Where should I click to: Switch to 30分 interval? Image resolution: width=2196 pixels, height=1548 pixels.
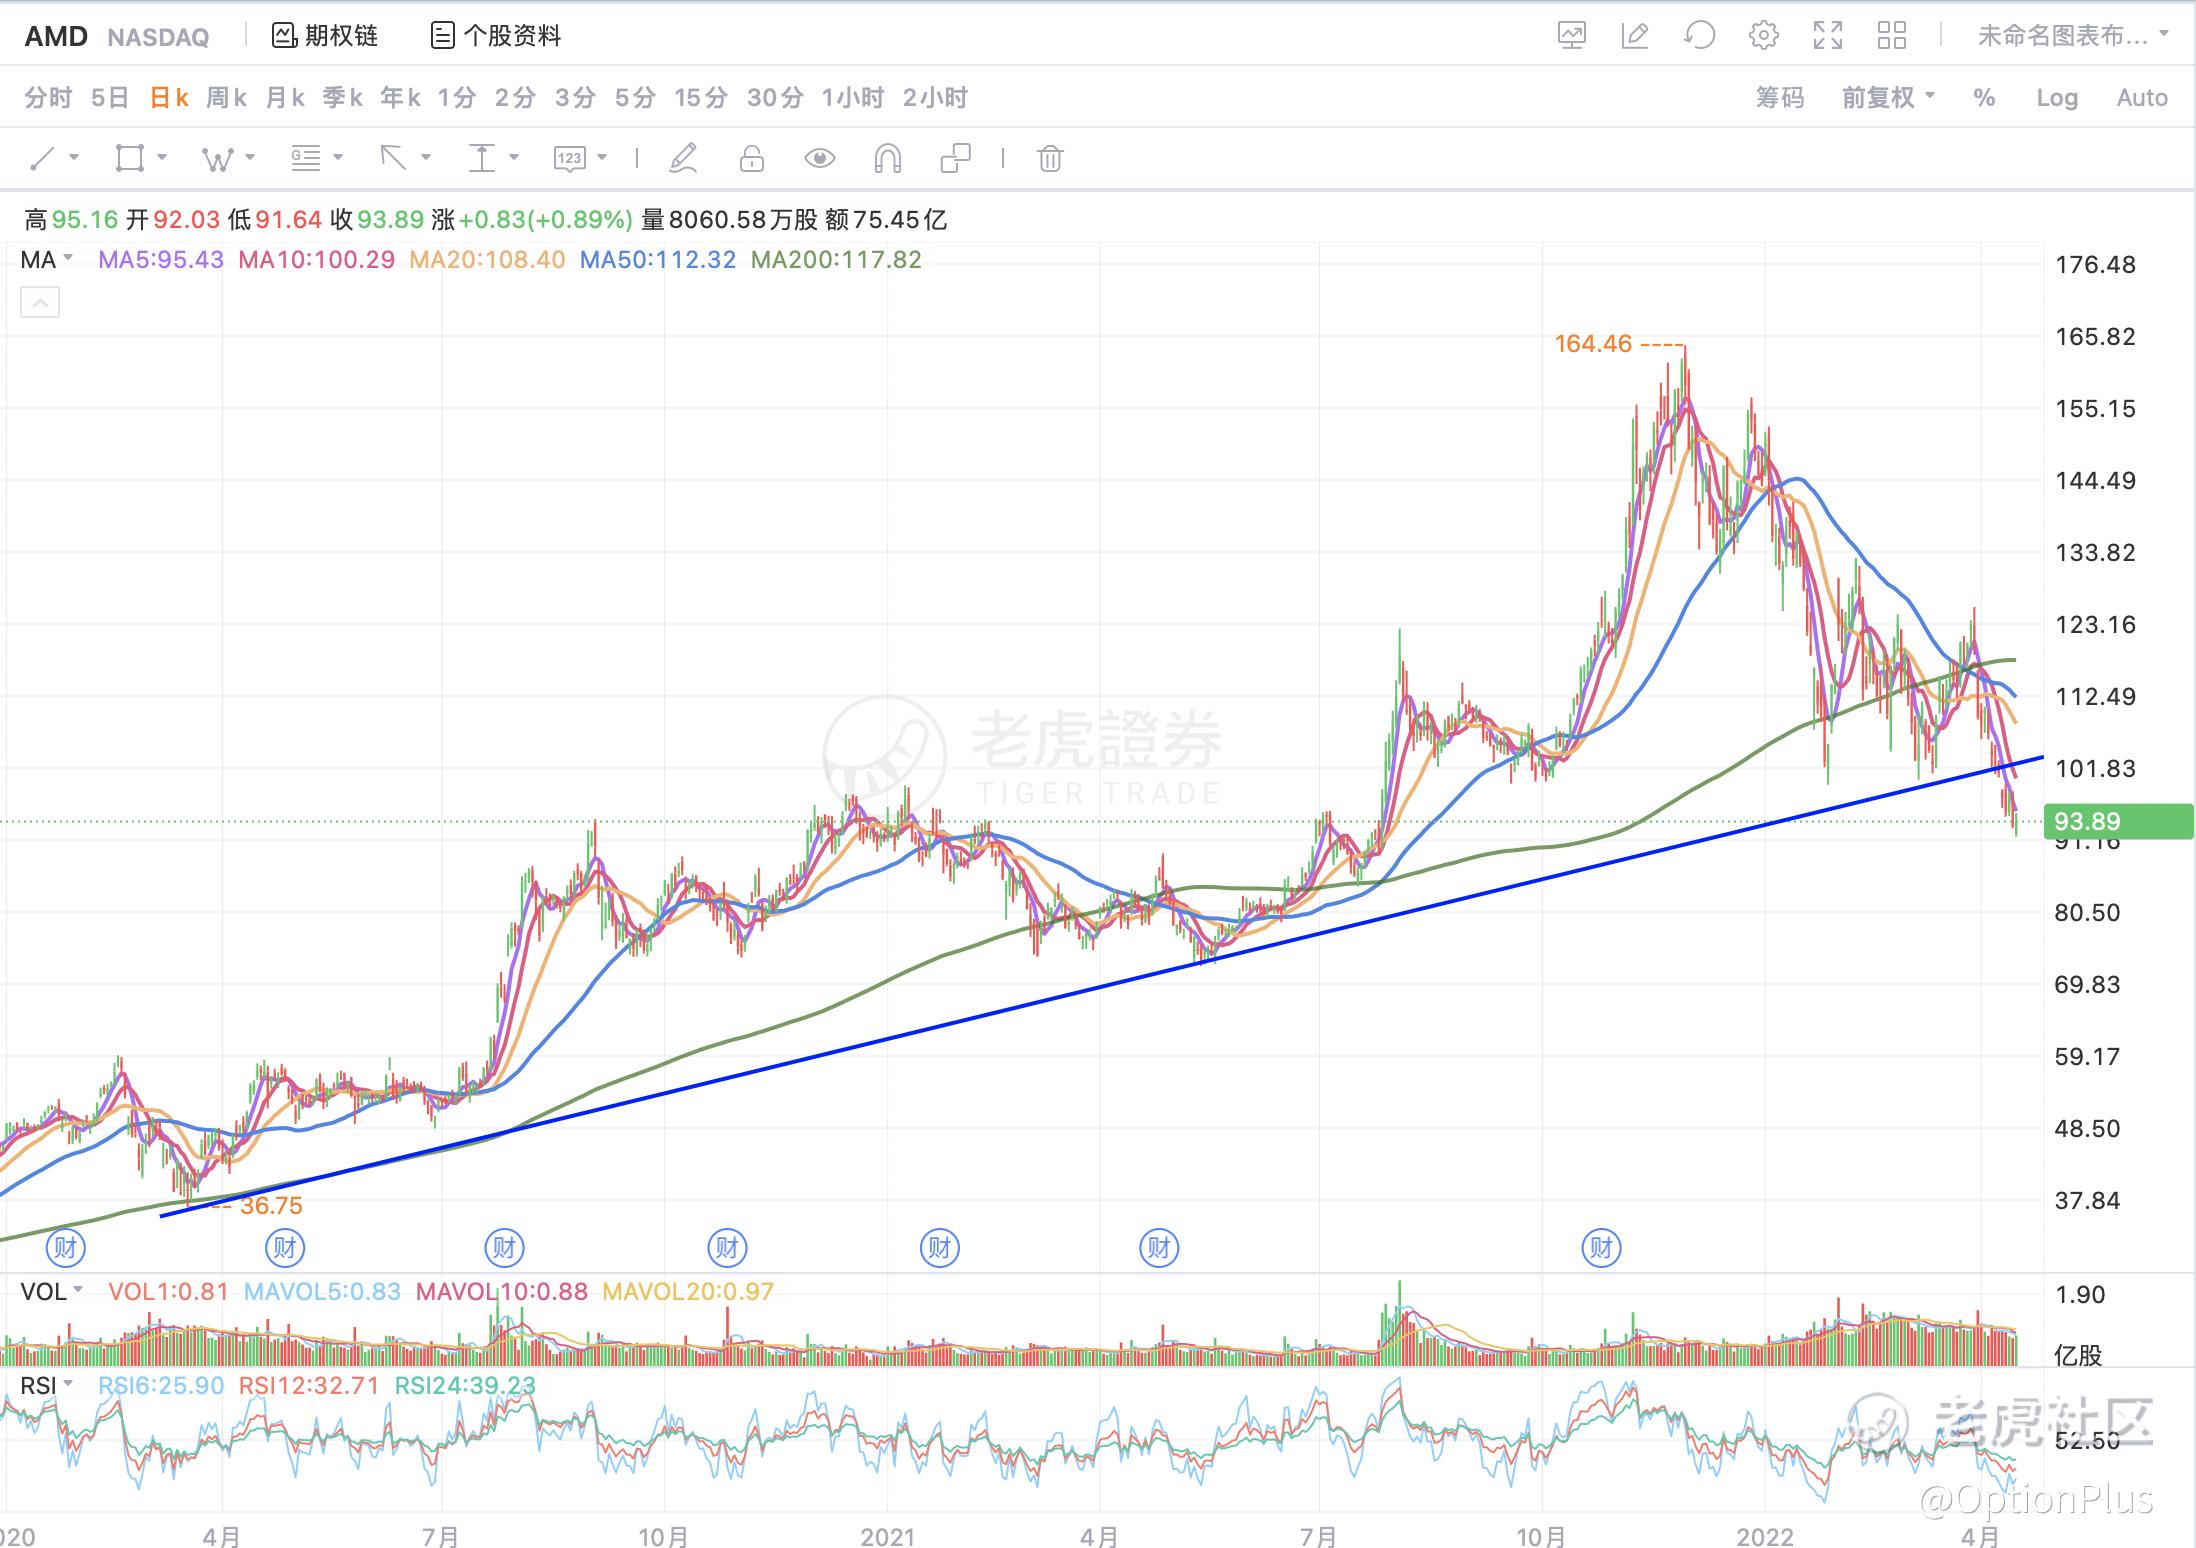[x=775, y=98]
